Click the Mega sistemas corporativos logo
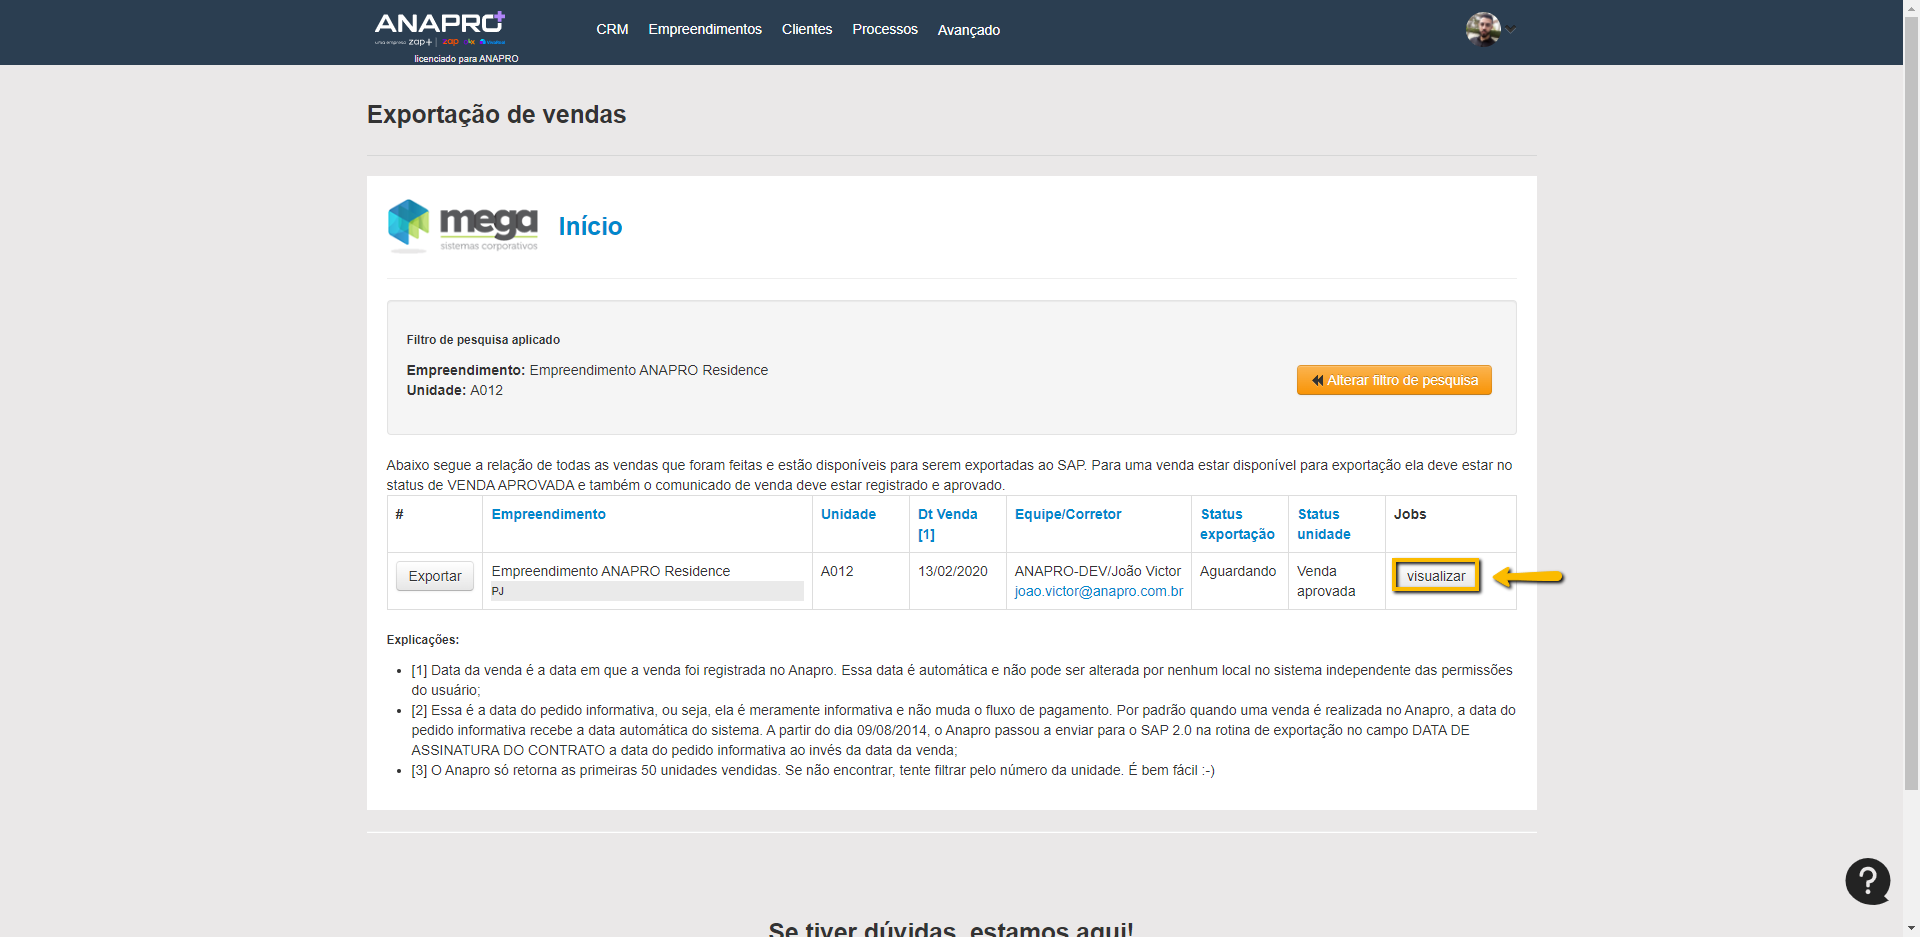This screenshot has height=937, width=1920. point(463,226)
